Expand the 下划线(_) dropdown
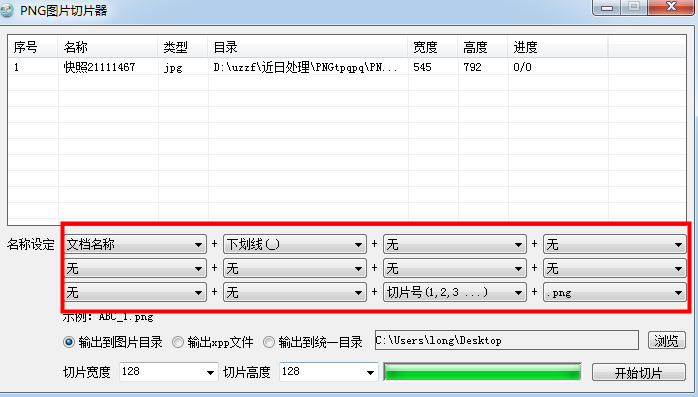698x397 pixels. (x=295, y=244)
